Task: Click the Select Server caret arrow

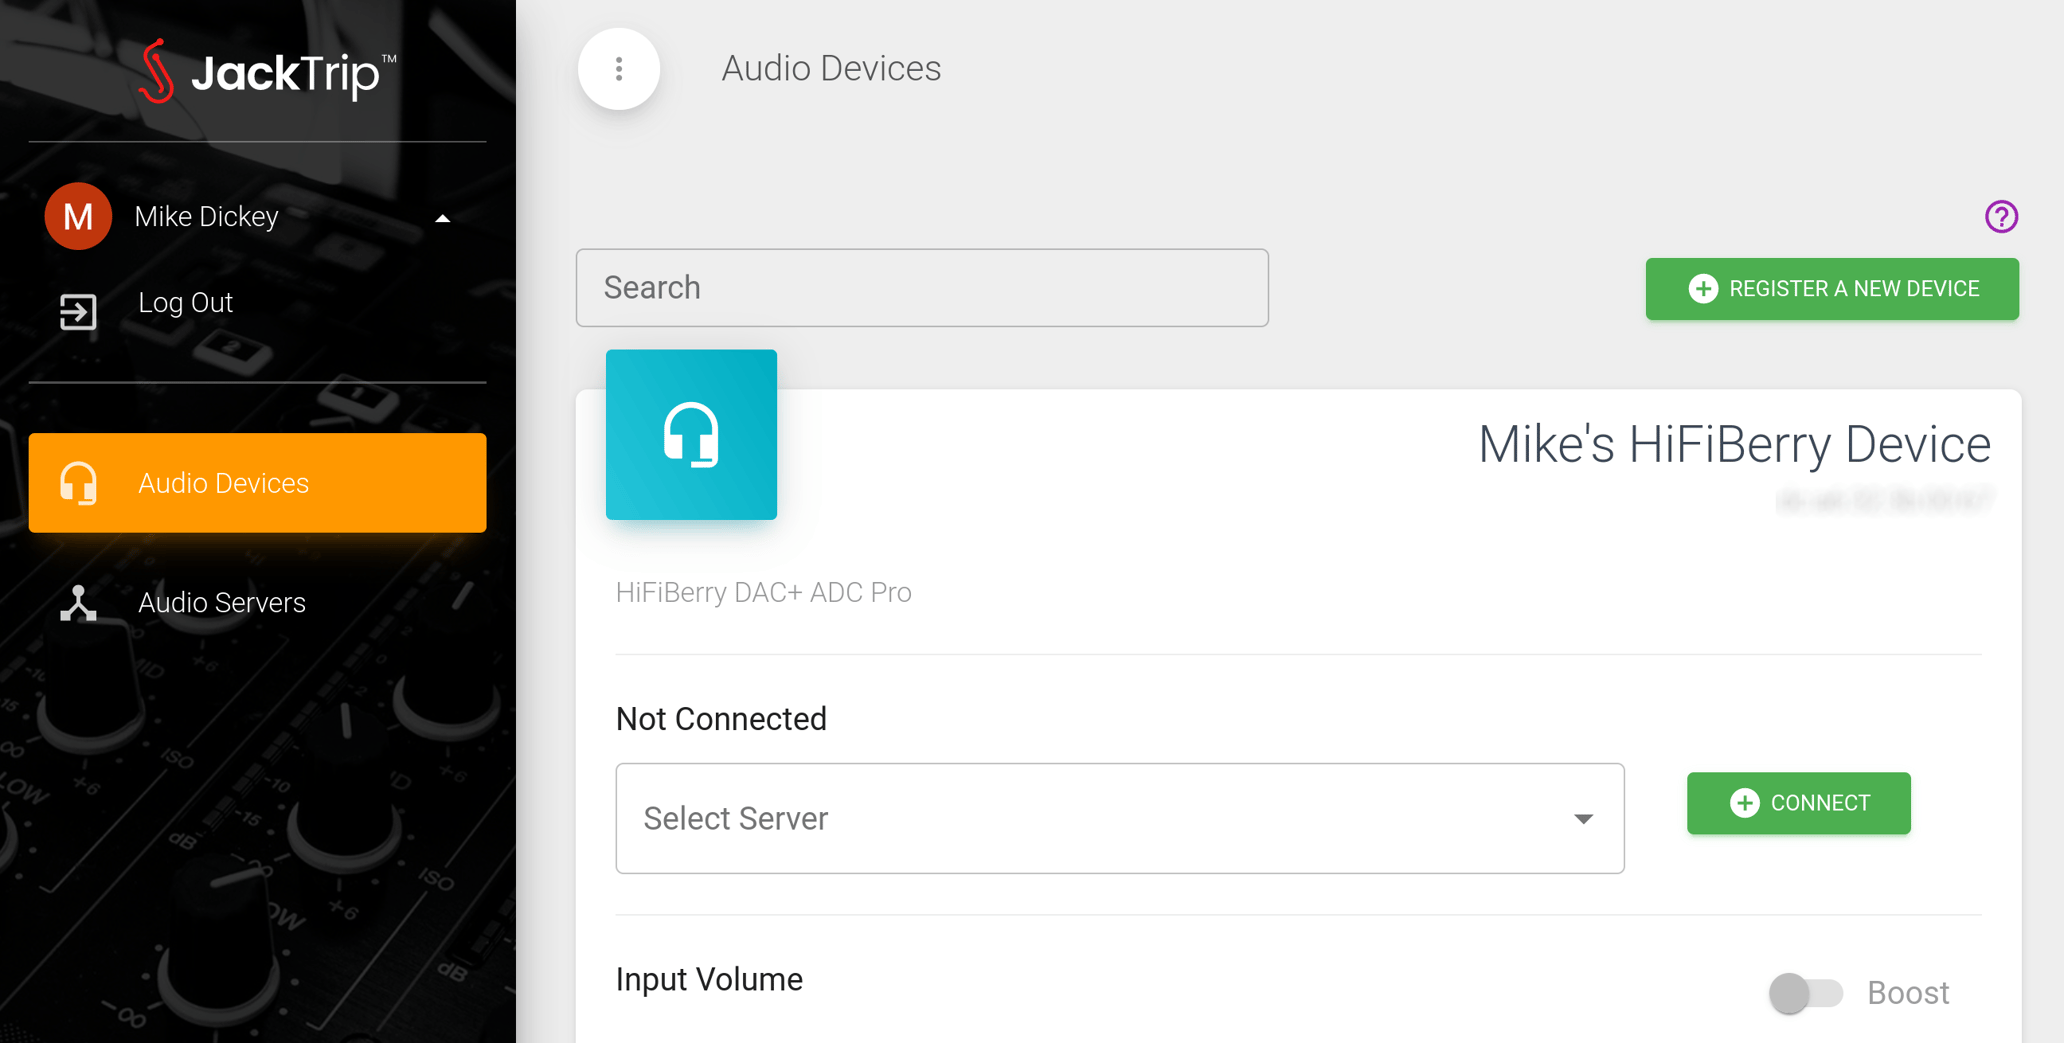Action: click(x=1583, y=819)
